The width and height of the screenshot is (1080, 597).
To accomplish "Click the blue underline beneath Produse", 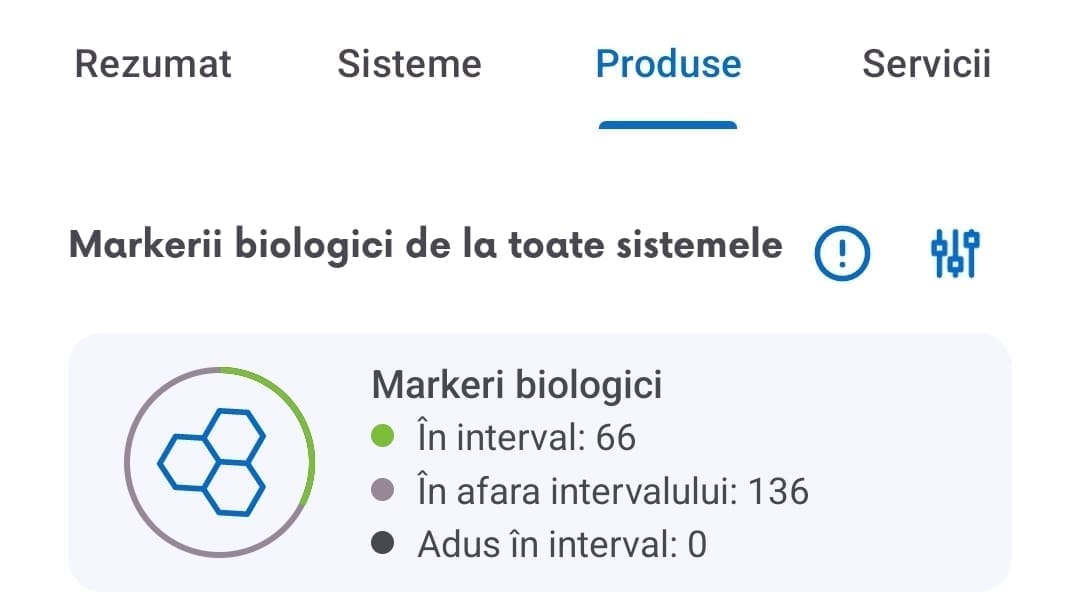I will (x=668, y=125).
